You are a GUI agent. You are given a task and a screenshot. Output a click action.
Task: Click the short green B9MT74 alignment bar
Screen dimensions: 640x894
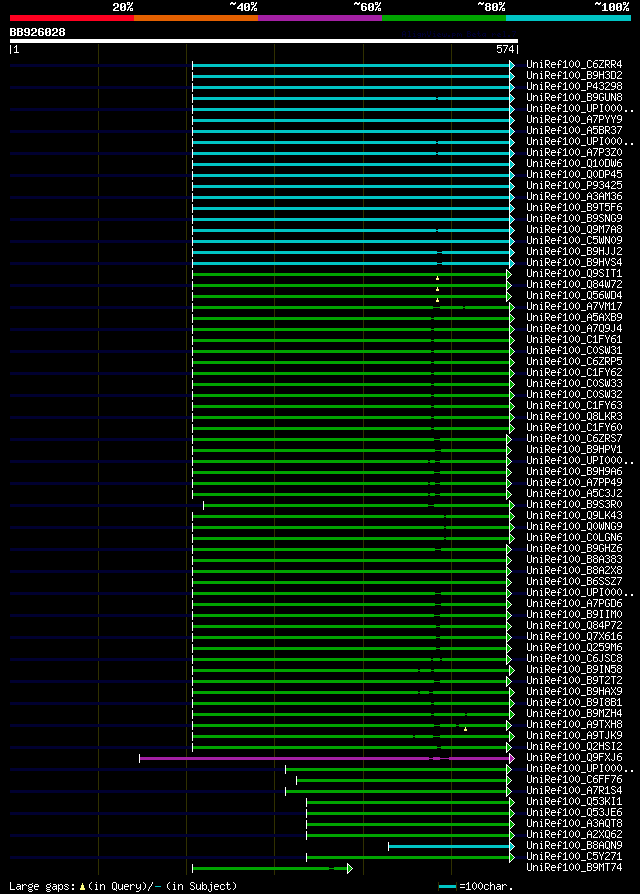(x=272, y=868)
